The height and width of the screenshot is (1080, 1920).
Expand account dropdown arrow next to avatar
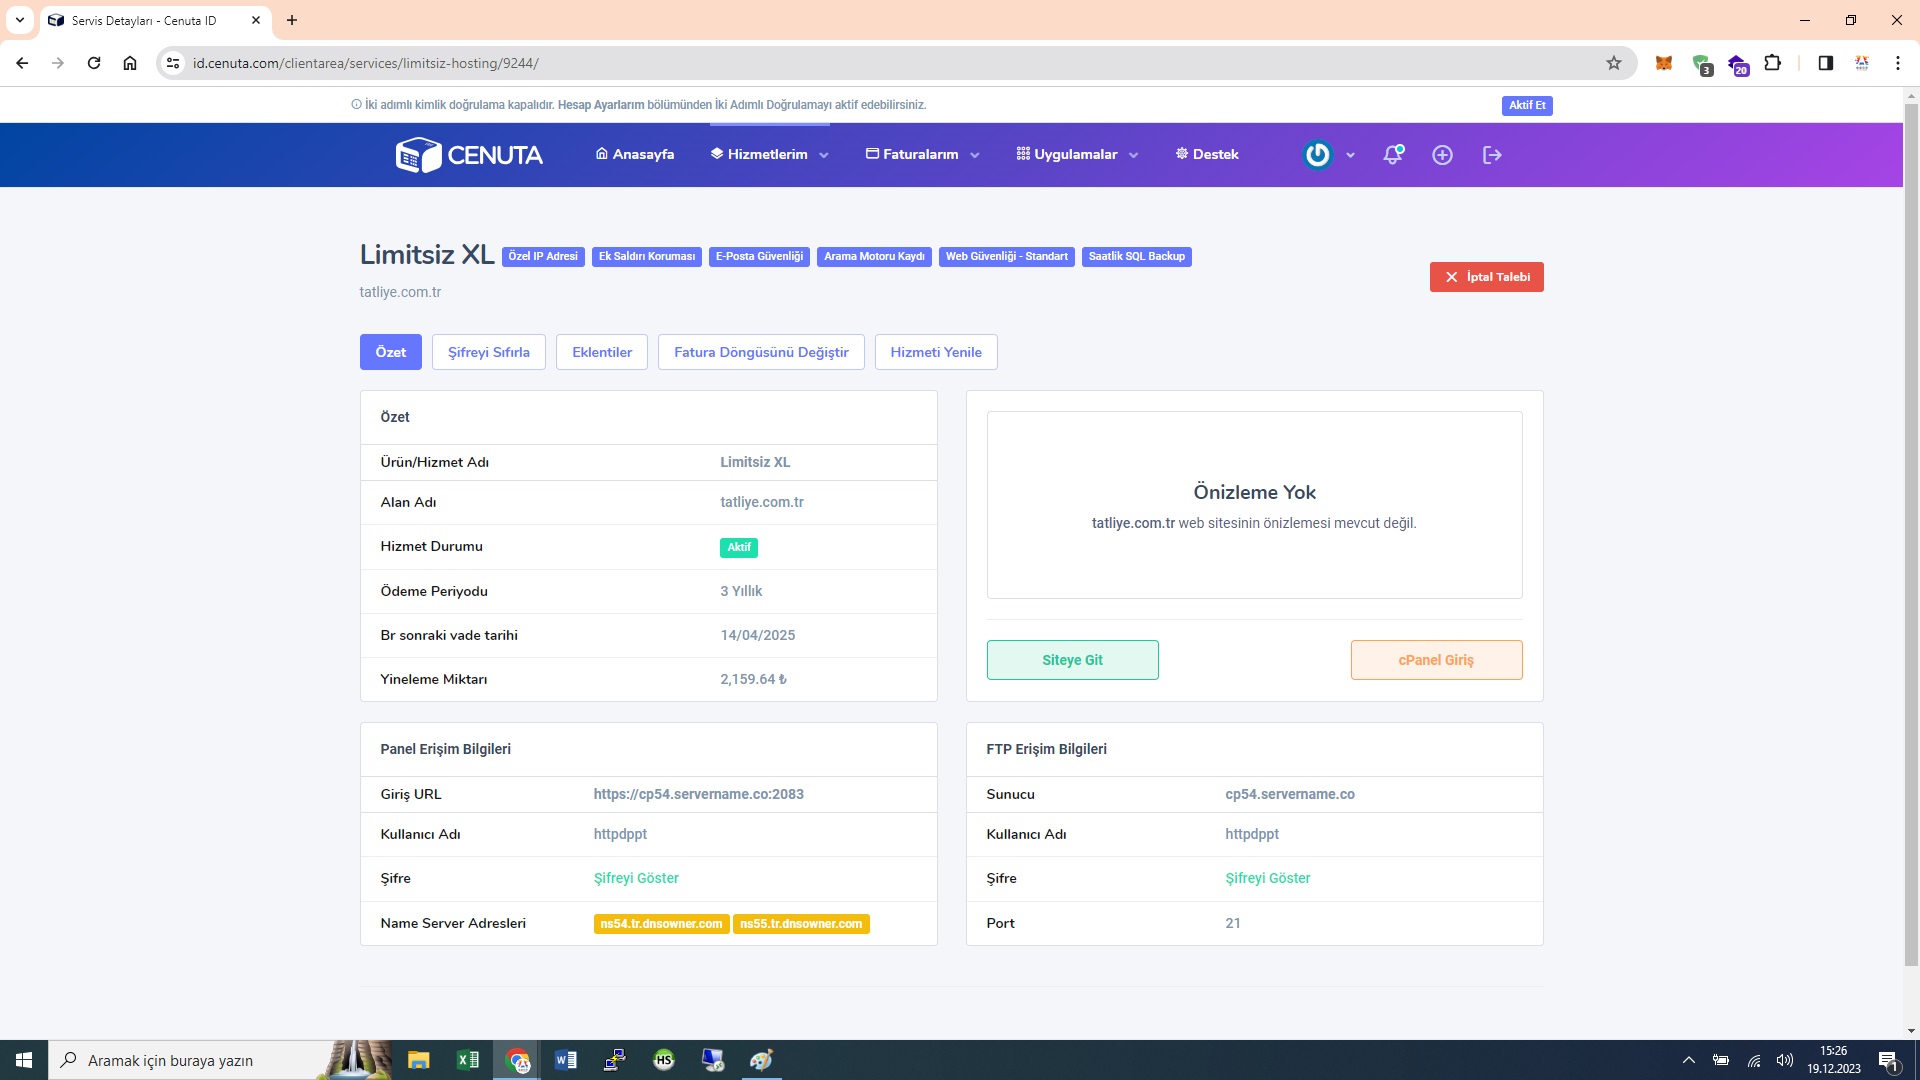pyautogui.click(x=1350, y=155)
